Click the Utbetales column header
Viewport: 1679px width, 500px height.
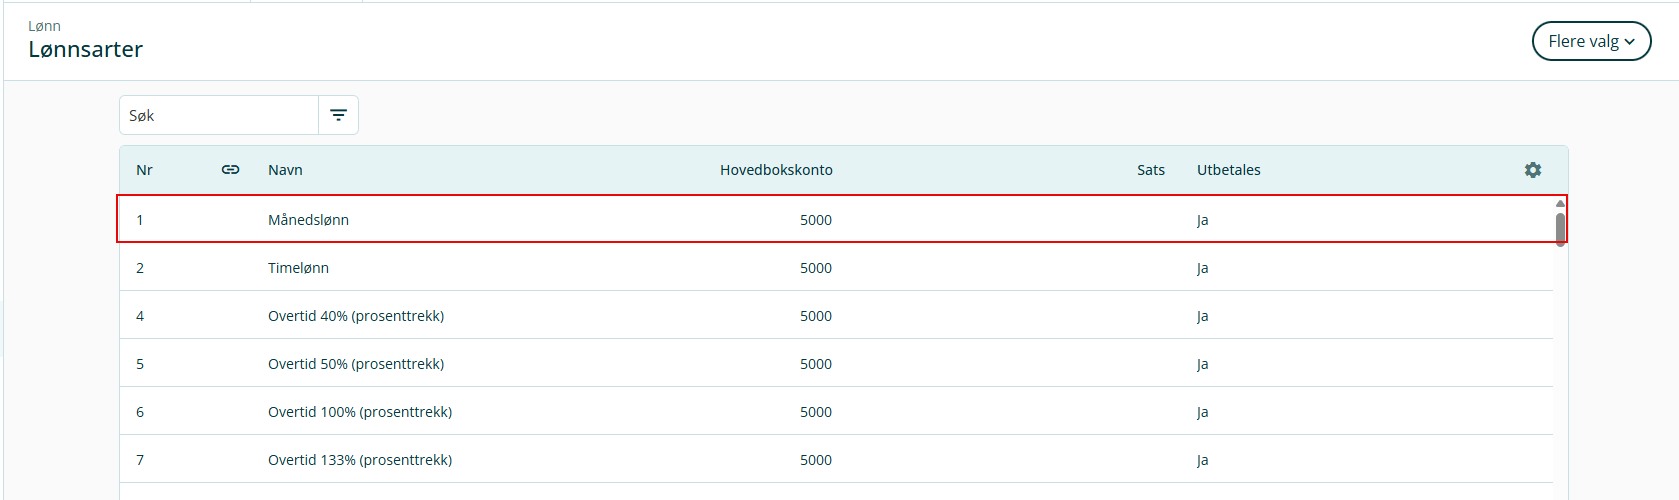(x=1228, y=170)
